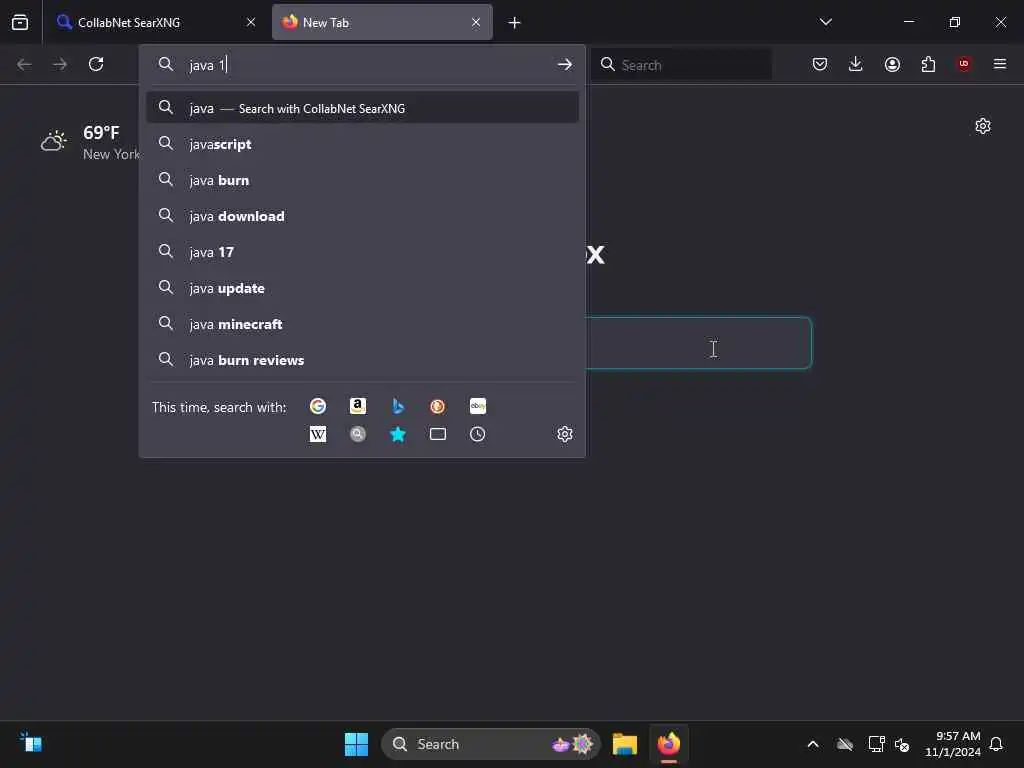Open a new tab with the plus button

[515, 23]
